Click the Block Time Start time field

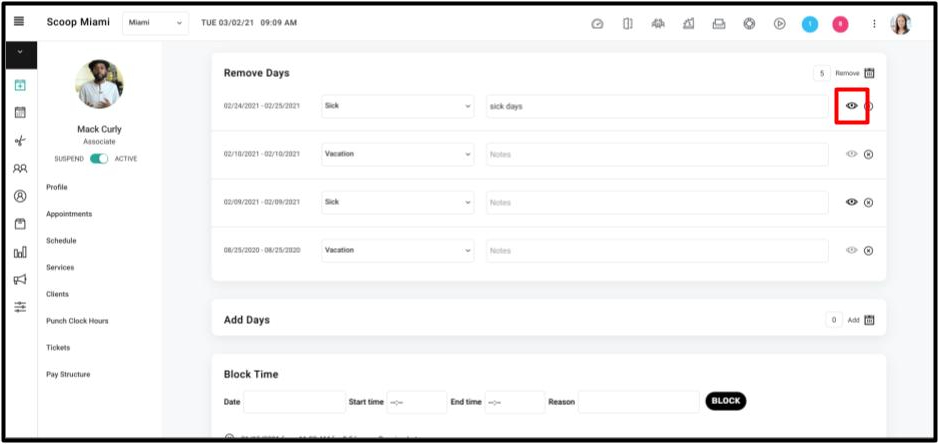[417, 402]
